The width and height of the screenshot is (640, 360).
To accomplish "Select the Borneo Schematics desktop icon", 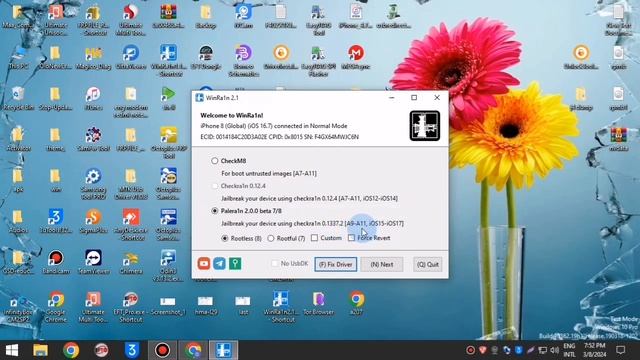I will [x=243, y=61].
